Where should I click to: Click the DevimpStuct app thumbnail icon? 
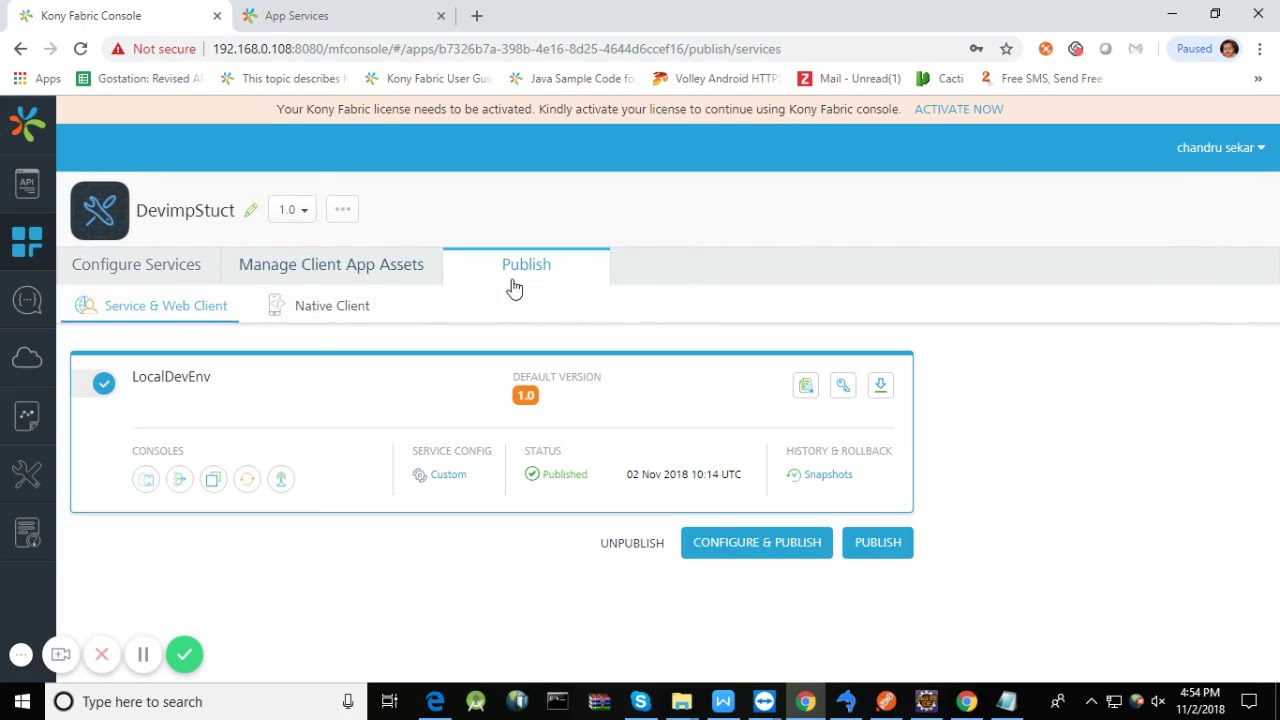click(100, 211)
